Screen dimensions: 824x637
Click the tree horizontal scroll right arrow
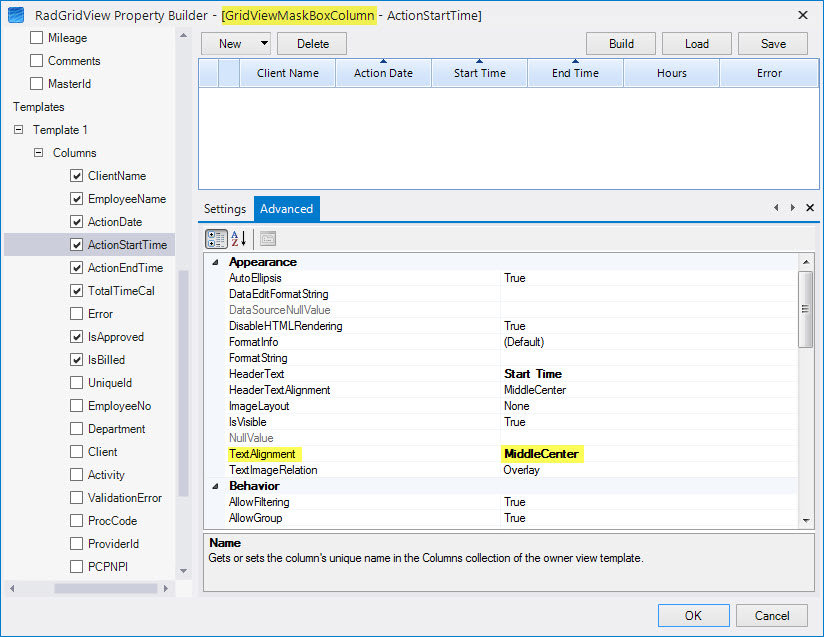(166, 588)
